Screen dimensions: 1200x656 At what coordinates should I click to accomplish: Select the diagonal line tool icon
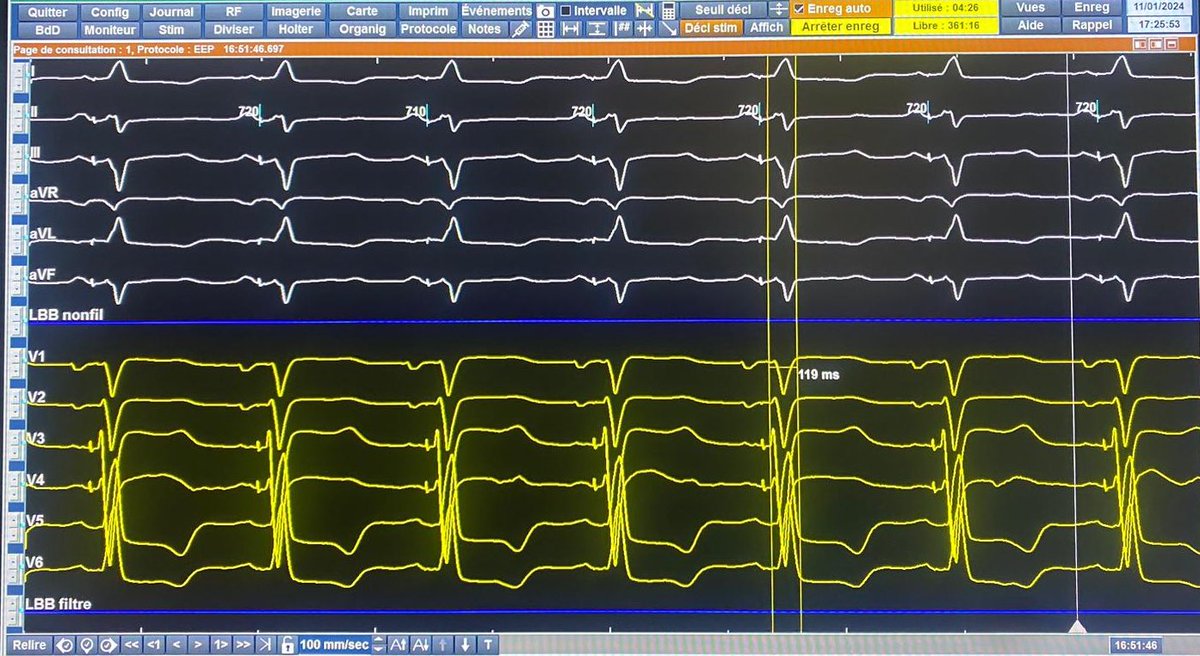click(669, 29)
